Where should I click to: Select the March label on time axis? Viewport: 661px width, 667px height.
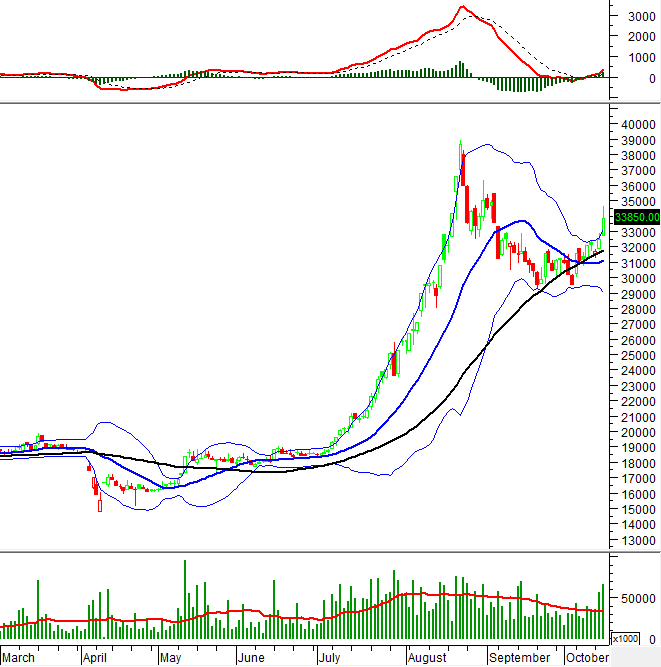tap(20, 657)
